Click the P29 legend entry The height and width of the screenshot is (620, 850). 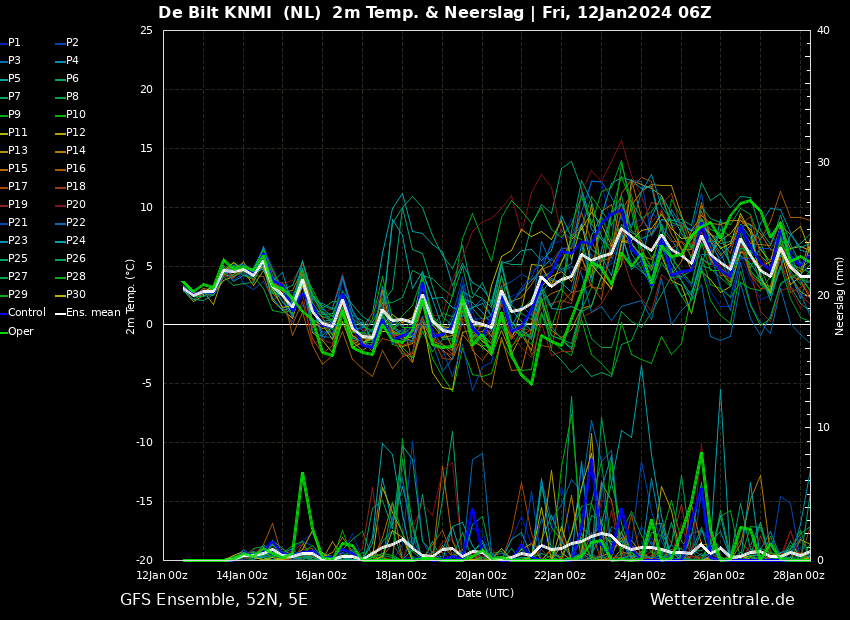[x=14, y=294]
